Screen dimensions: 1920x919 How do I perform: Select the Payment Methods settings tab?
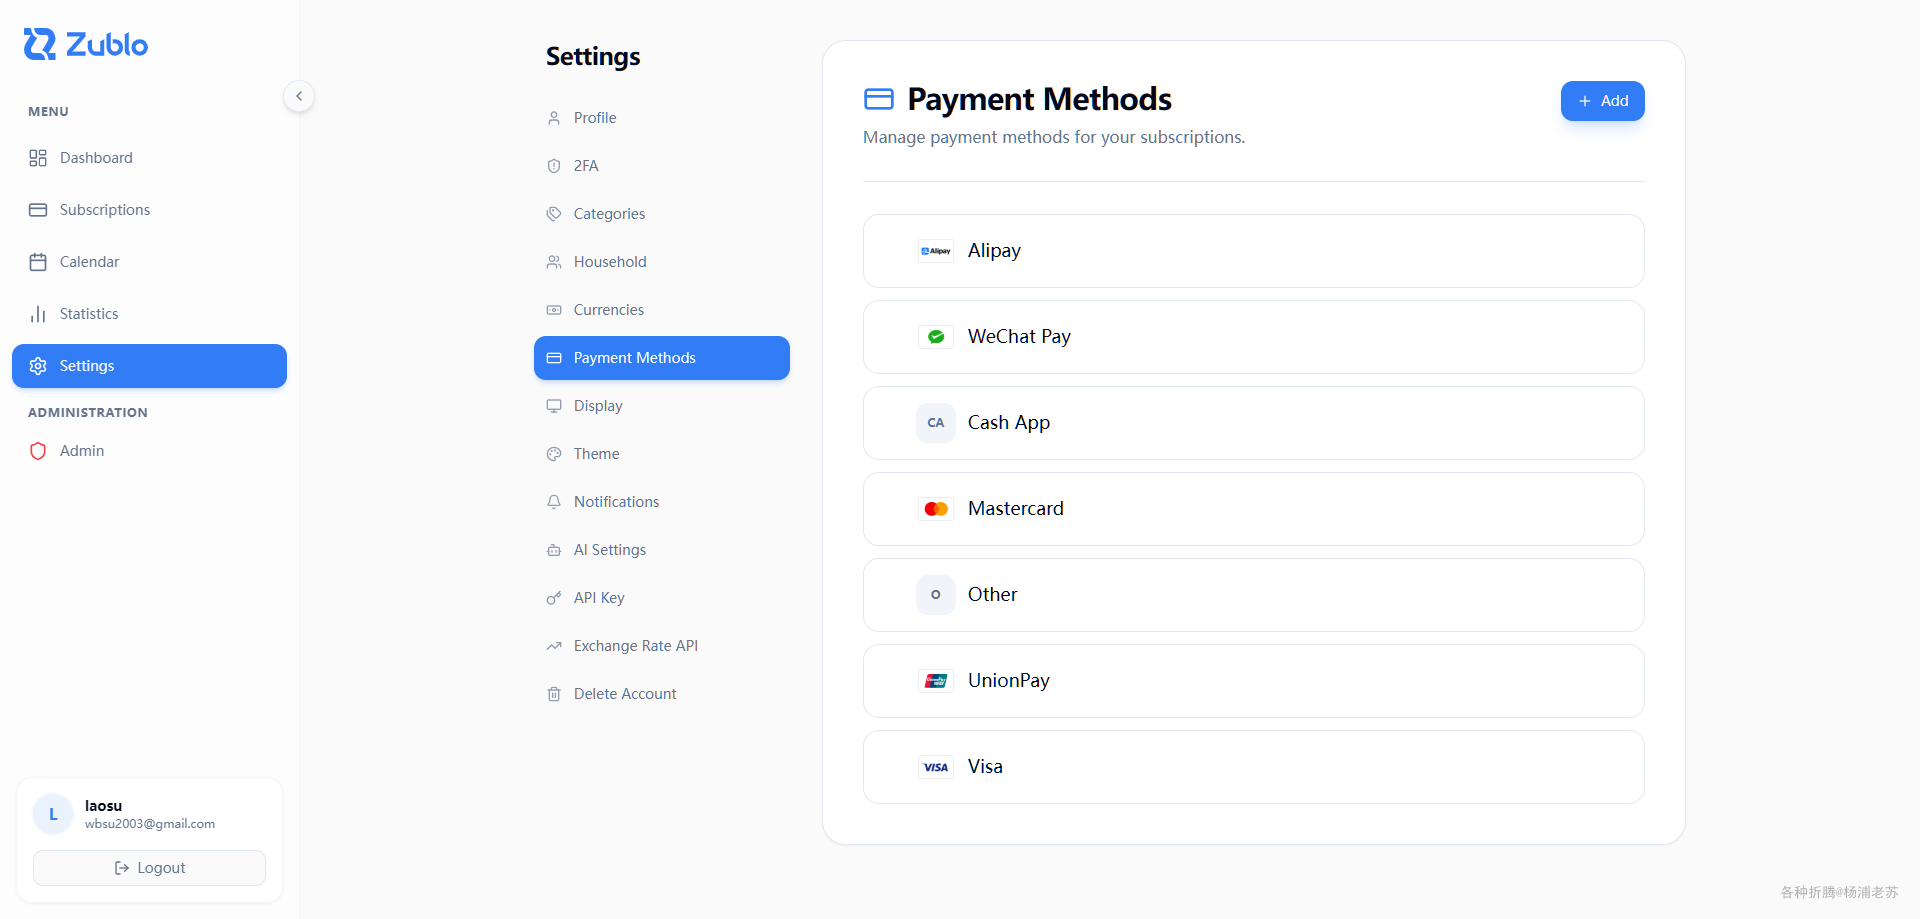click(662, 358)
